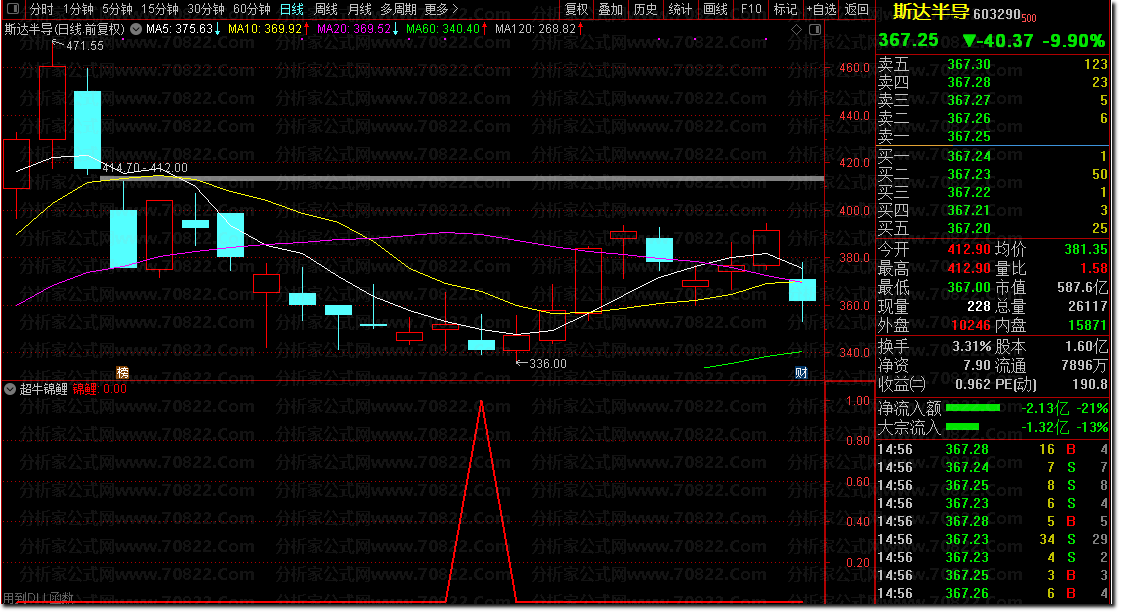Click the 标记 mark button
Screen dimensions: 1121x612
[785, 9]
